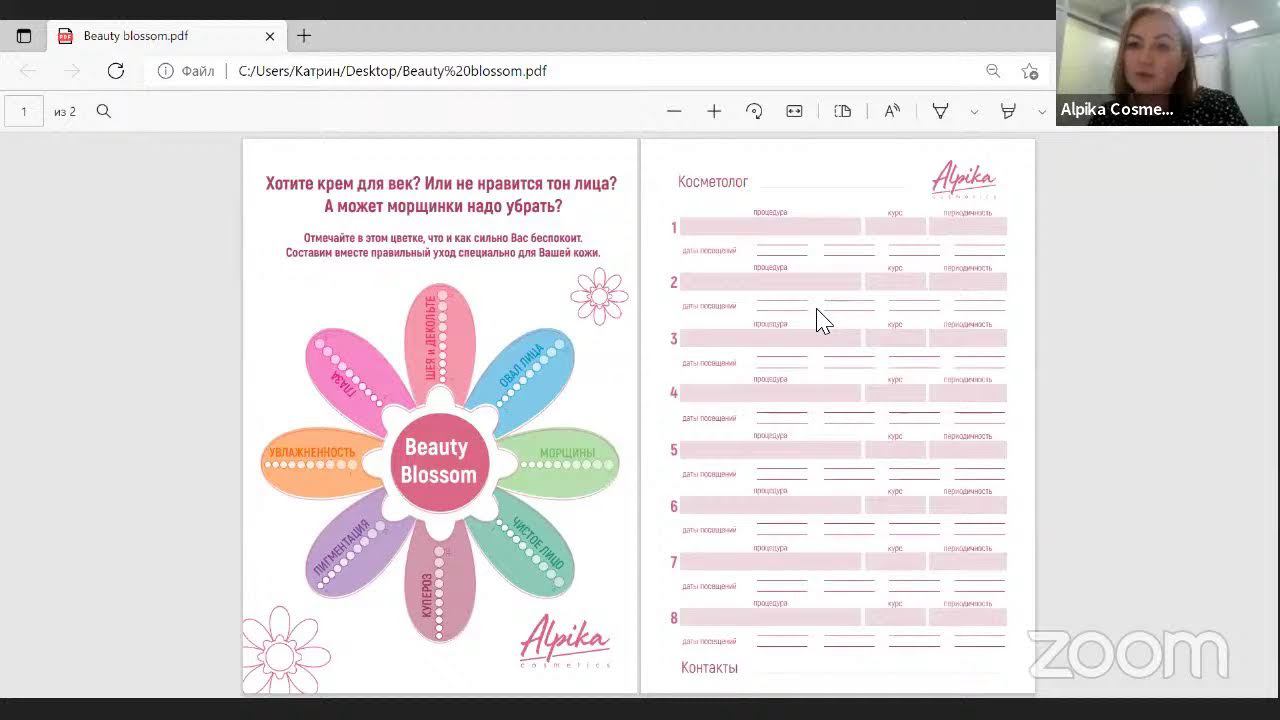Click the Косметолог label
1280x720 pixels.
tap(713, 182)
